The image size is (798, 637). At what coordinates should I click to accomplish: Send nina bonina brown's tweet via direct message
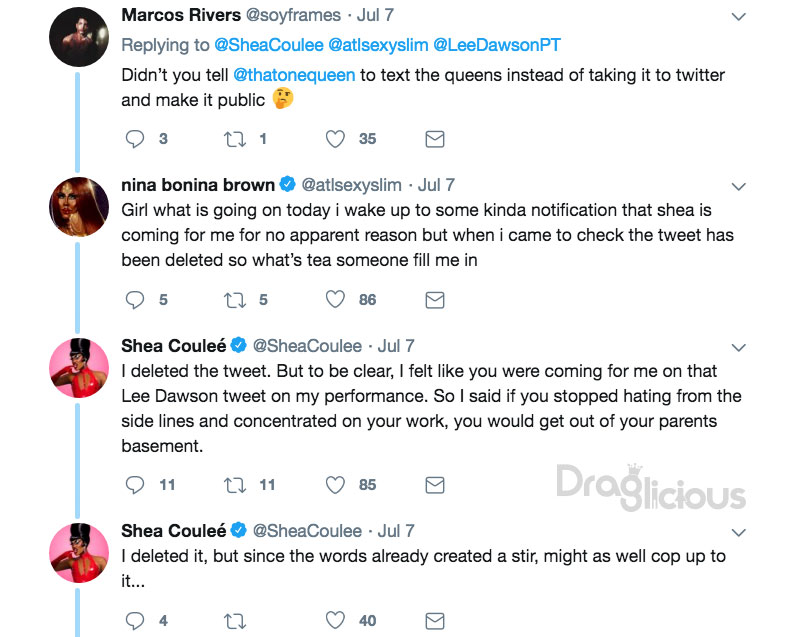pyautogui.click(x=435, y=300)
